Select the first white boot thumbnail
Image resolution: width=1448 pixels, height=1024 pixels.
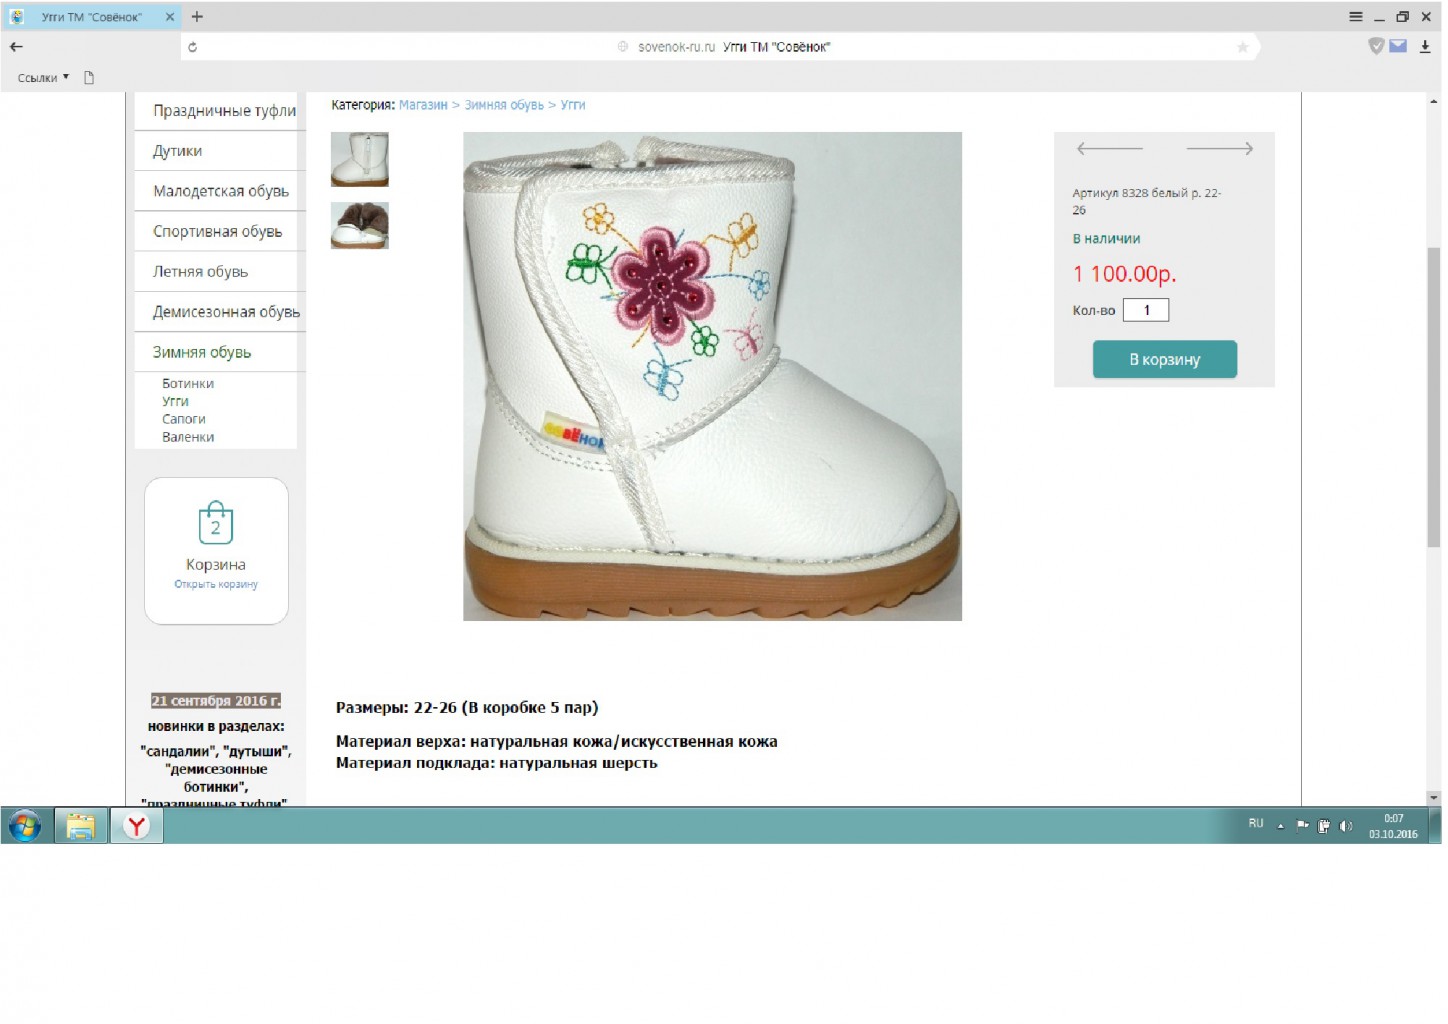tap(360, 159)
